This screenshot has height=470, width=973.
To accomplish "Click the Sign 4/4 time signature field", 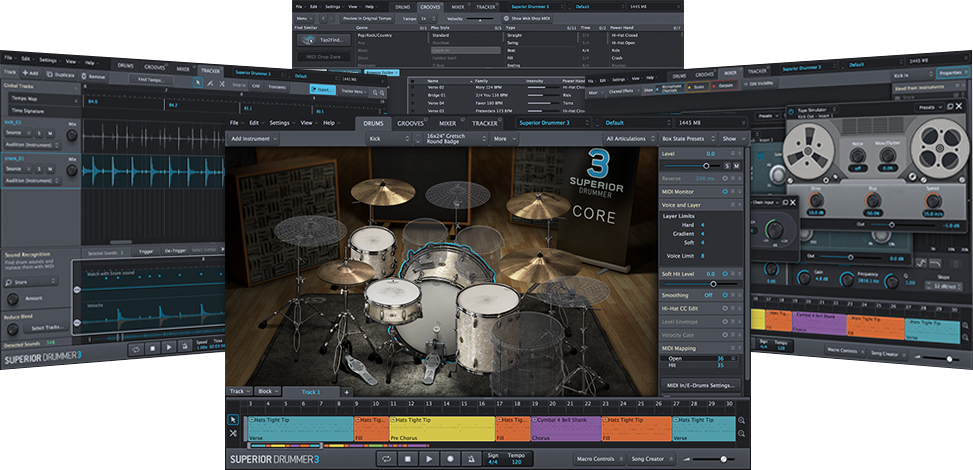I will tap(493, 459).
